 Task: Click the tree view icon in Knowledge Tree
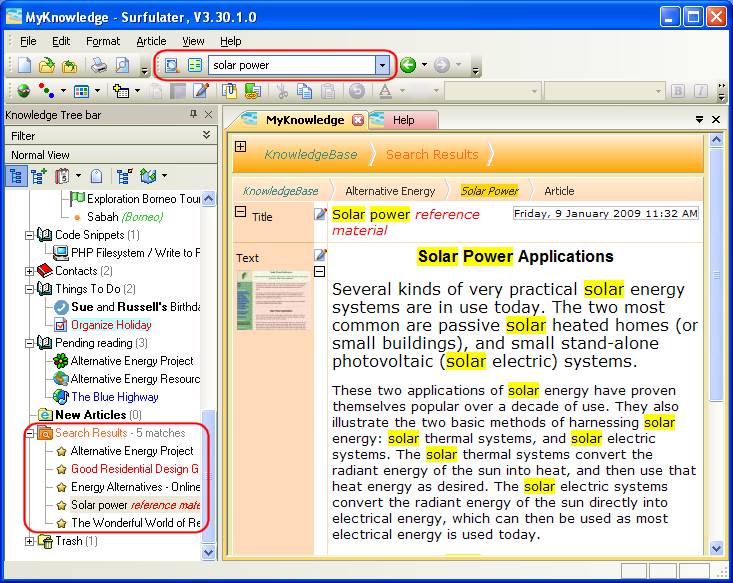[16, 176]
